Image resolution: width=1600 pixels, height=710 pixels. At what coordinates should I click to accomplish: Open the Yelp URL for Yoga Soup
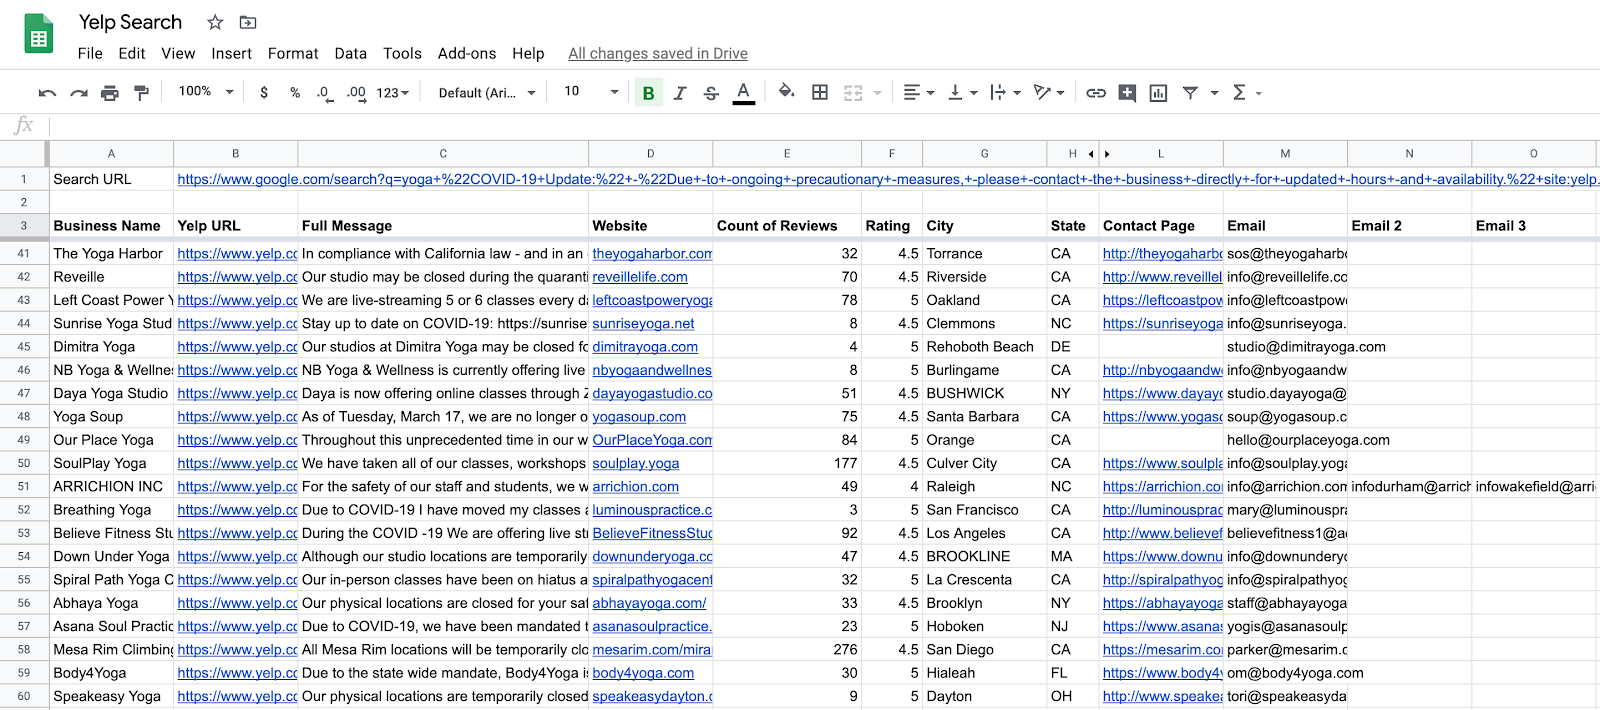pyautogui.click(x=237, y=417)
